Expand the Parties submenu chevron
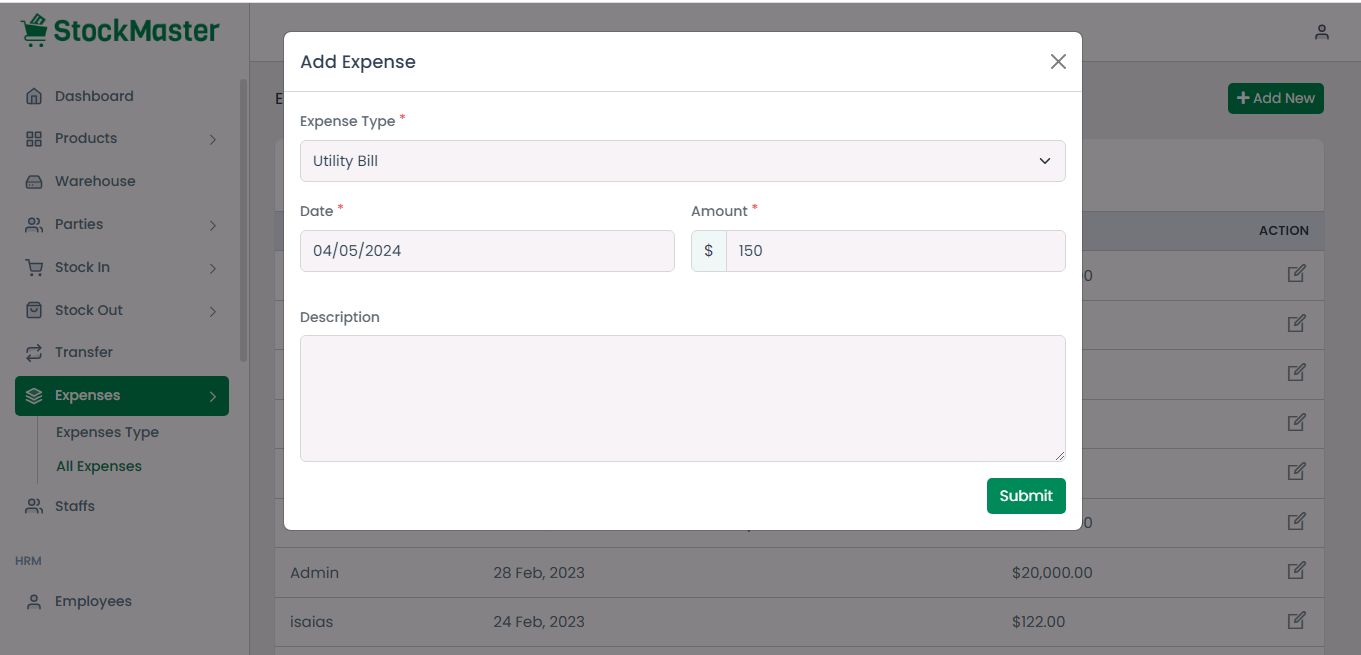The height and width of the screenshot is (655, 1361). click(x=213, y=226)
